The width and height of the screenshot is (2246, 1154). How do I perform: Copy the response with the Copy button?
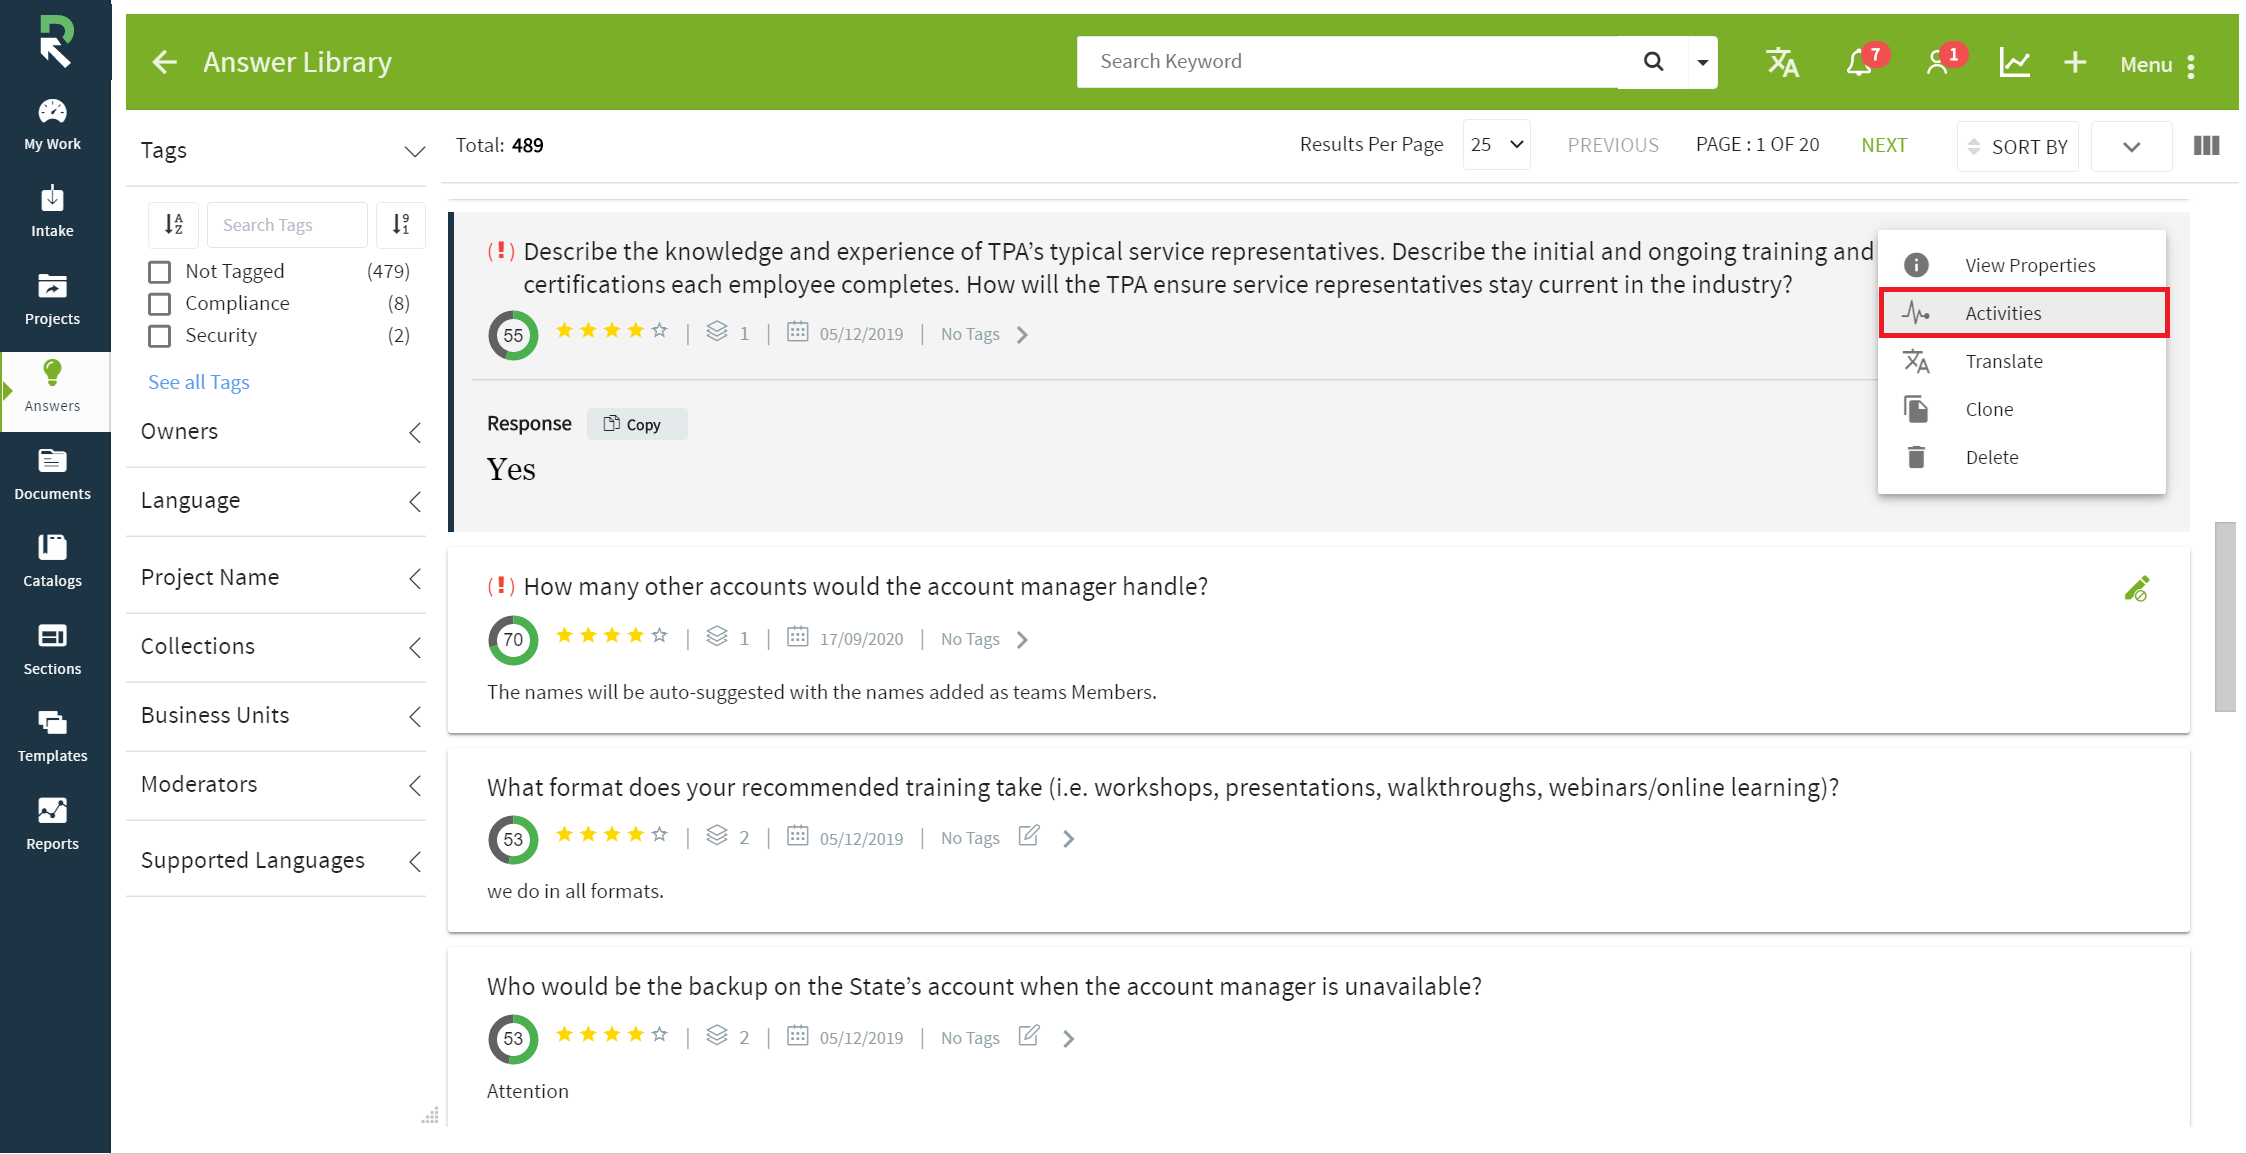tap(637, 424)
